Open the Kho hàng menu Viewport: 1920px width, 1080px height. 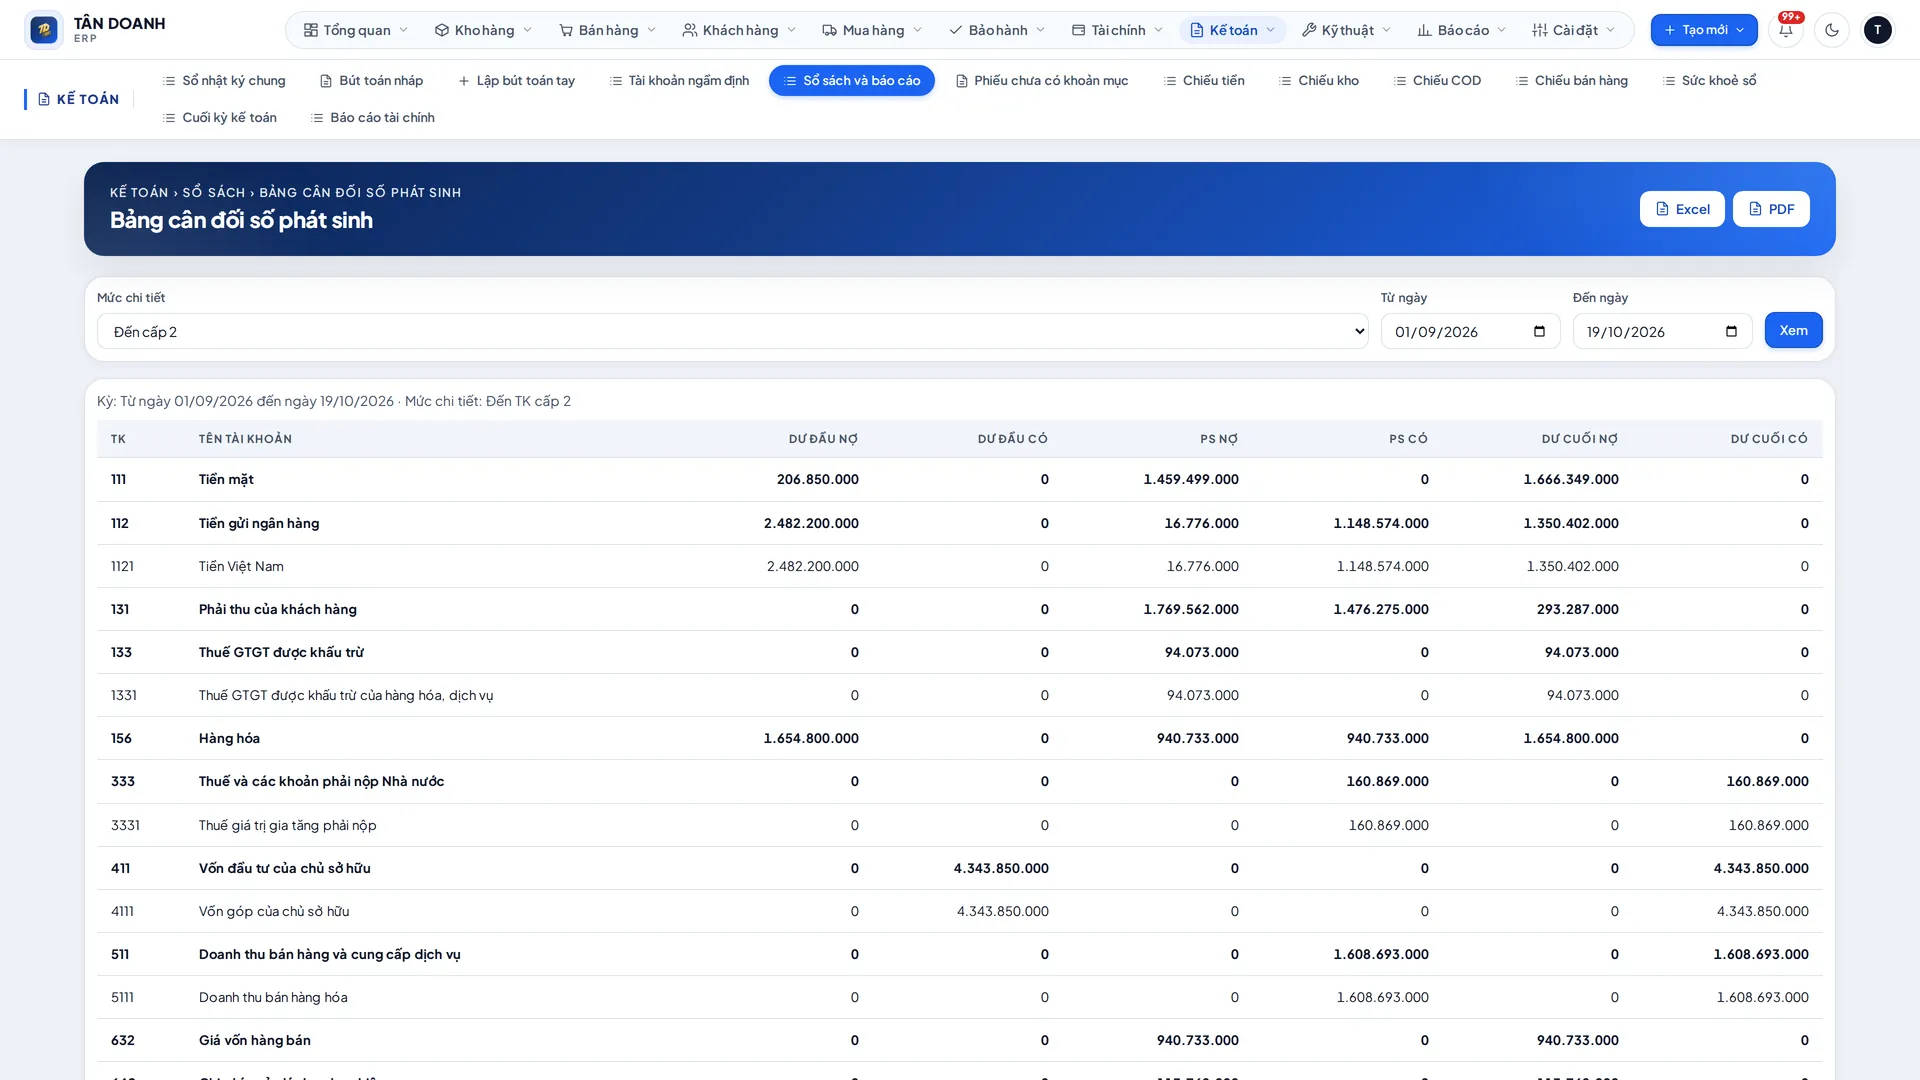click(x=483, y=30)
